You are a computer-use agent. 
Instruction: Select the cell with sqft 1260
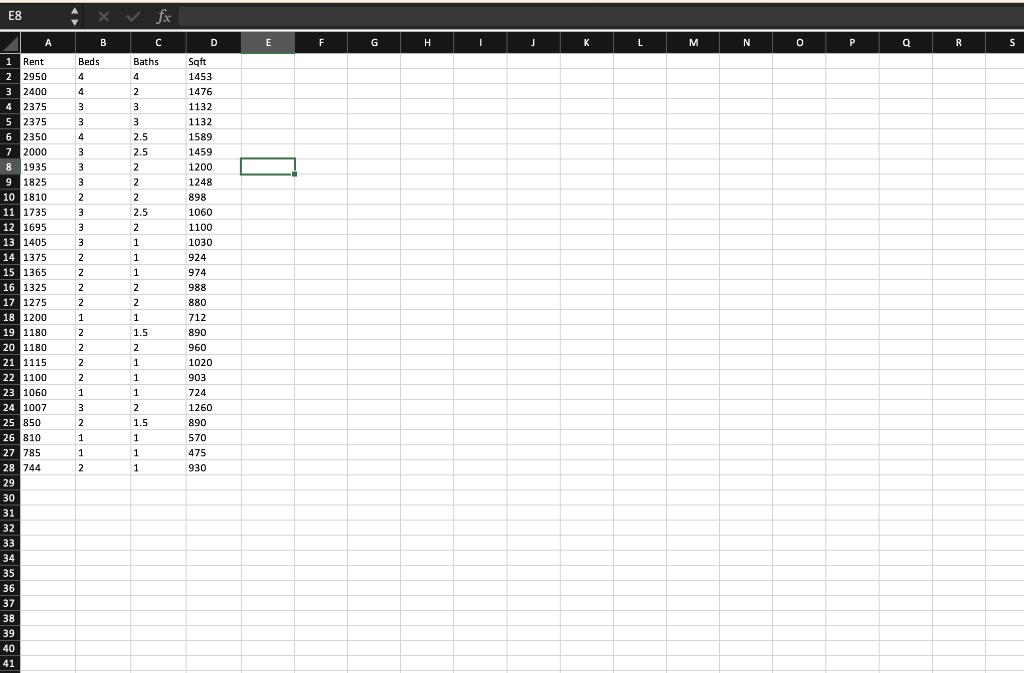point(214,407)
